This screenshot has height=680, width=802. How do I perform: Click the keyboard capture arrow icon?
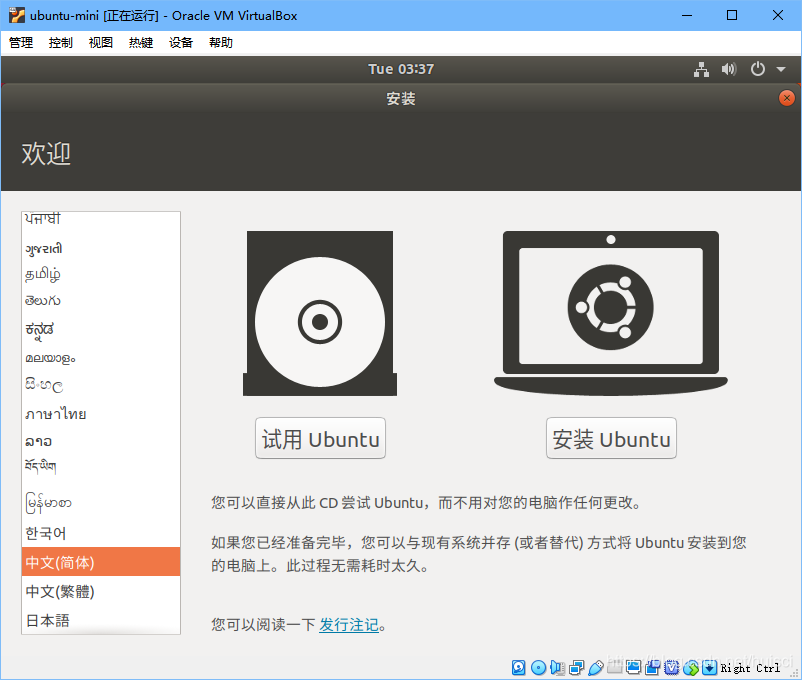(709, 667)
